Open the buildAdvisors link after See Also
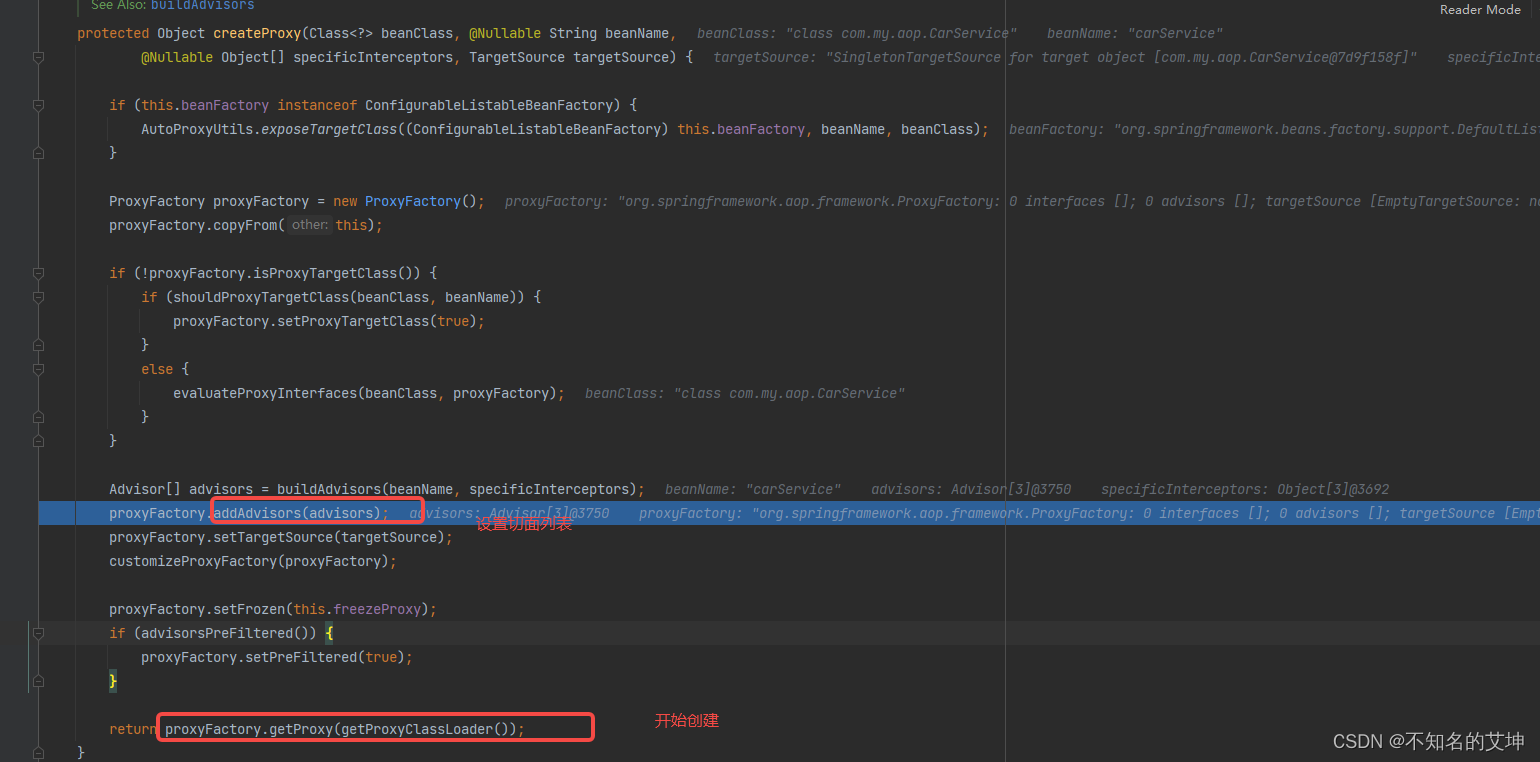Image resolution: width=1540 pixels, height=762 pixels. click(203, 5)
